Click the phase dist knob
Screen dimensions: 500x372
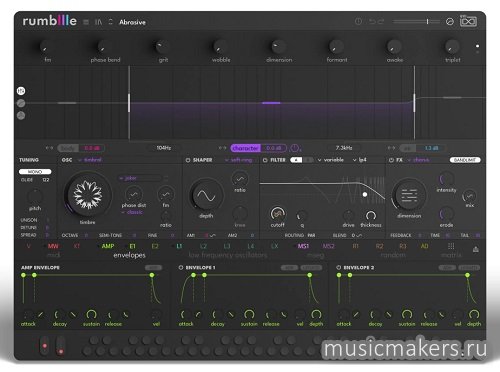134,194
